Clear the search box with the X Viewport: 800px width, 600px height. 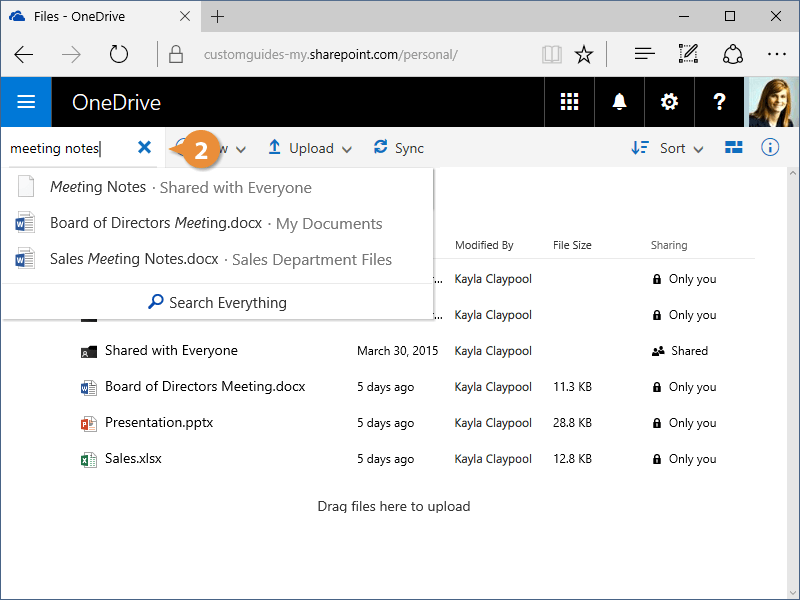144,148
